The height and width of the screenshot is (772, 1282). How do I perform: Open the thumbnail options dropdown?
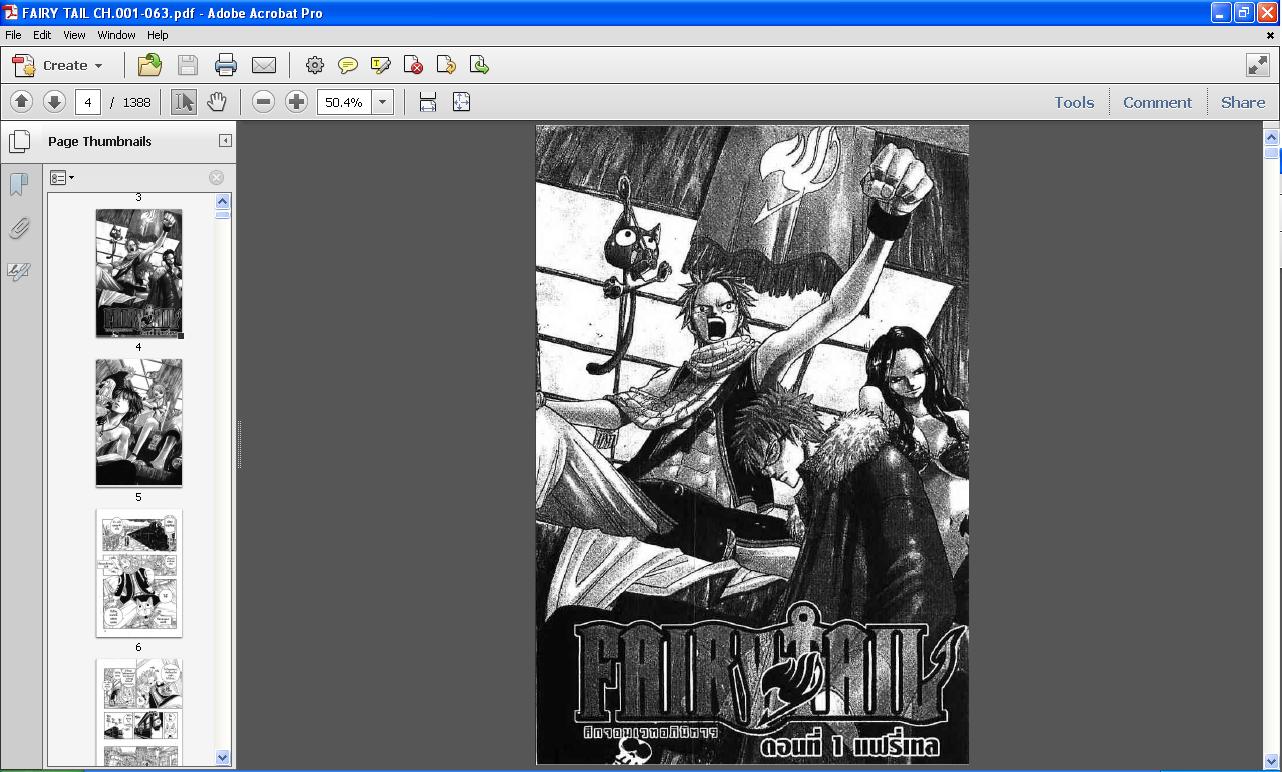(x=62, y=178)
